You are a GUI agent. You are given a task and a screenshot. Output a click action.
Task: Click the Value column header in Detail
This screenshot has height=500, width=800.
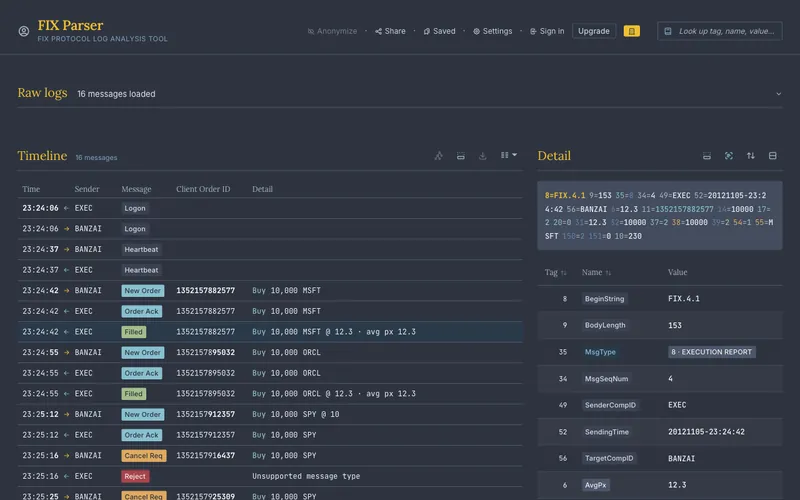(x=678, y=272)
